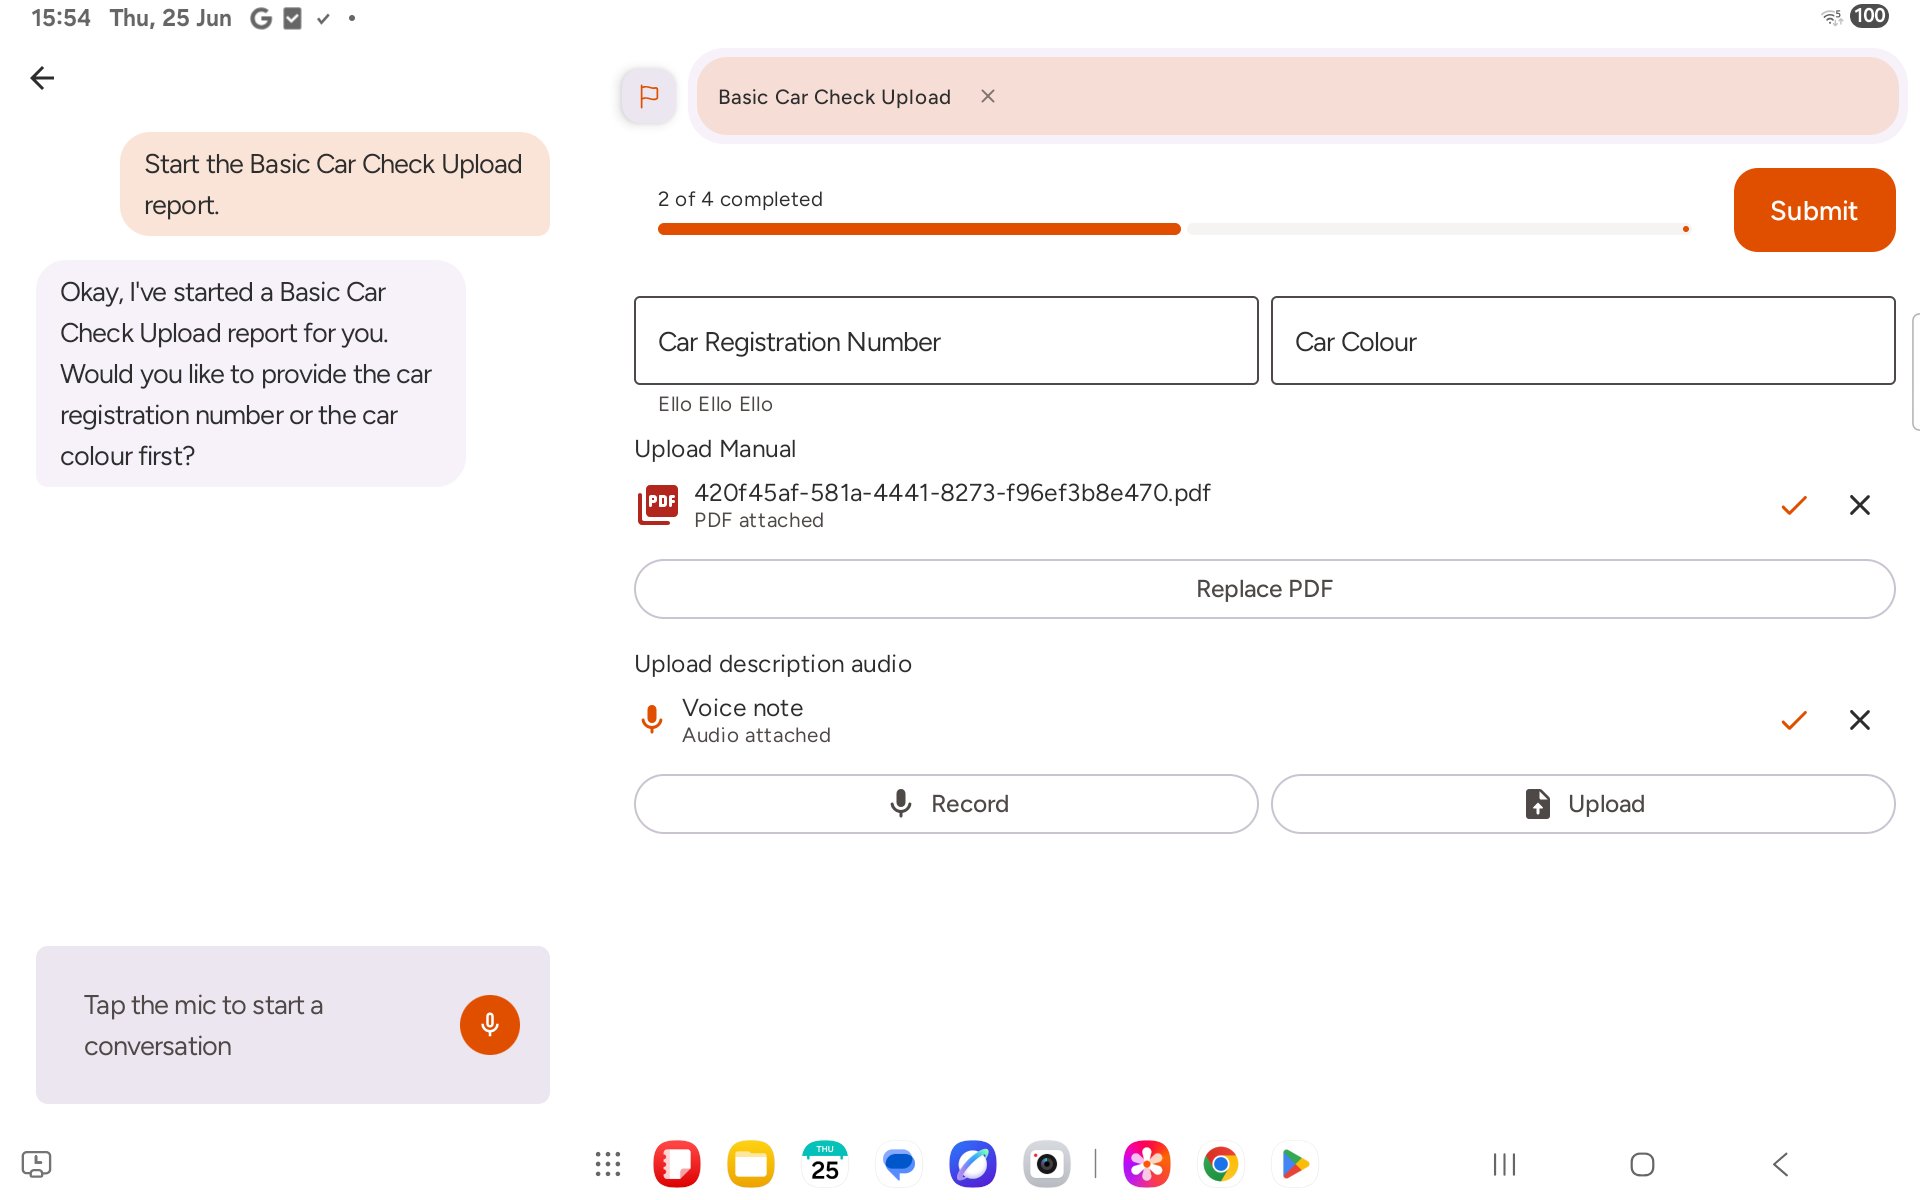1920x1200 pixels.
Task: Focus the Car Registration Number field
Action: [946, 340]
